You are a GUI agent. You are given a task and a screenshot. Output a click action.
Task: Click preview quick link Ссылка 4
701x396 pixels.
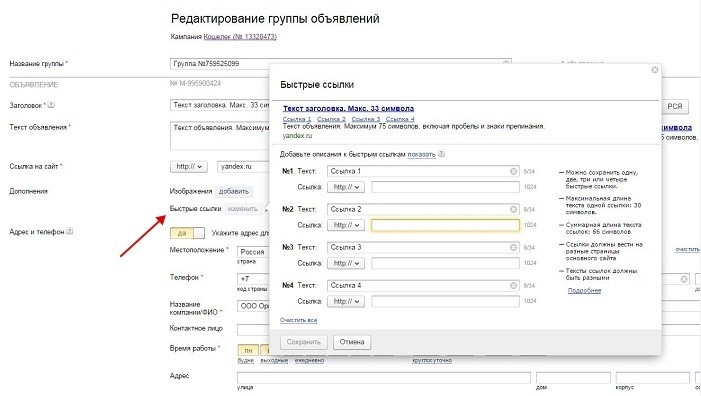pos(400,119)
